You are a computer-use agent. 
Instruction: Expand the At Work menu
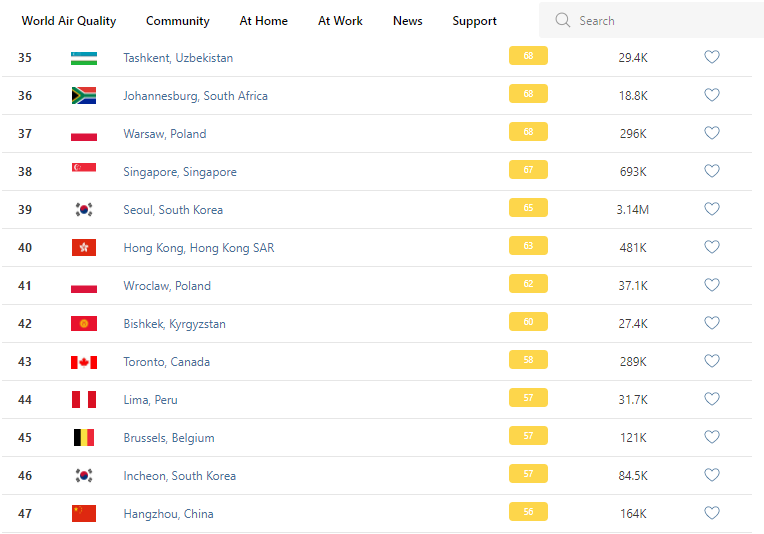tap(340, 21)
